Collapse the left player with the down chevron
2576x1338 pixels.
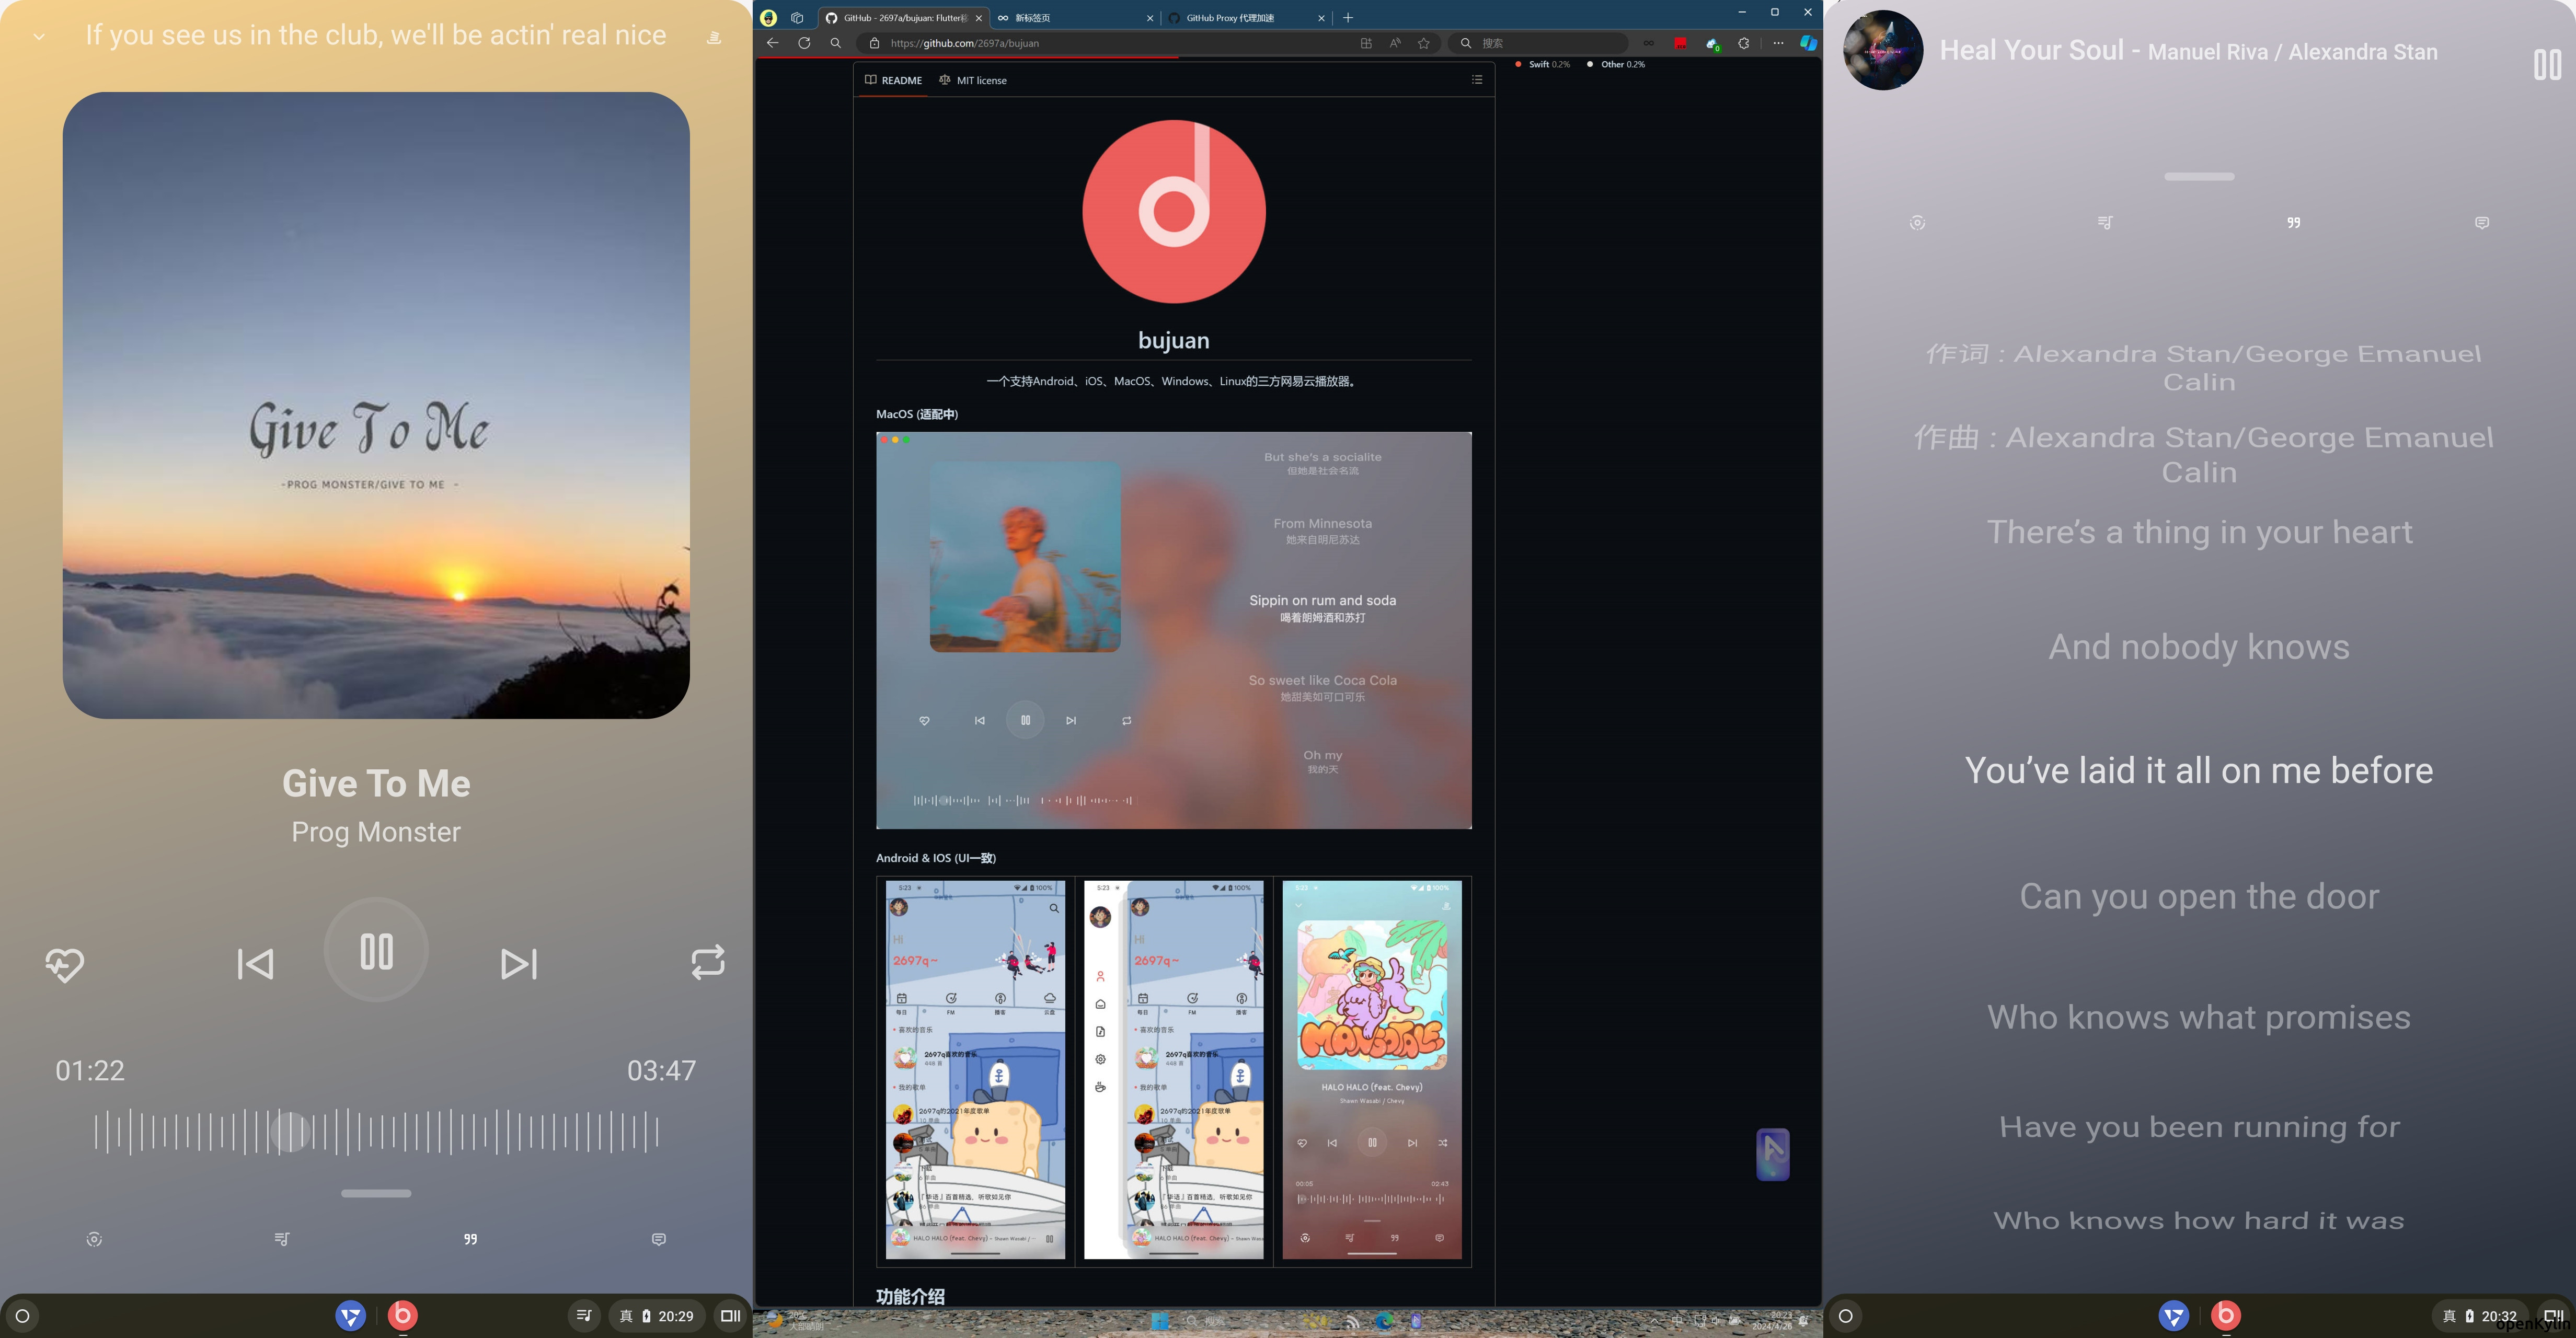coord(39,37)
